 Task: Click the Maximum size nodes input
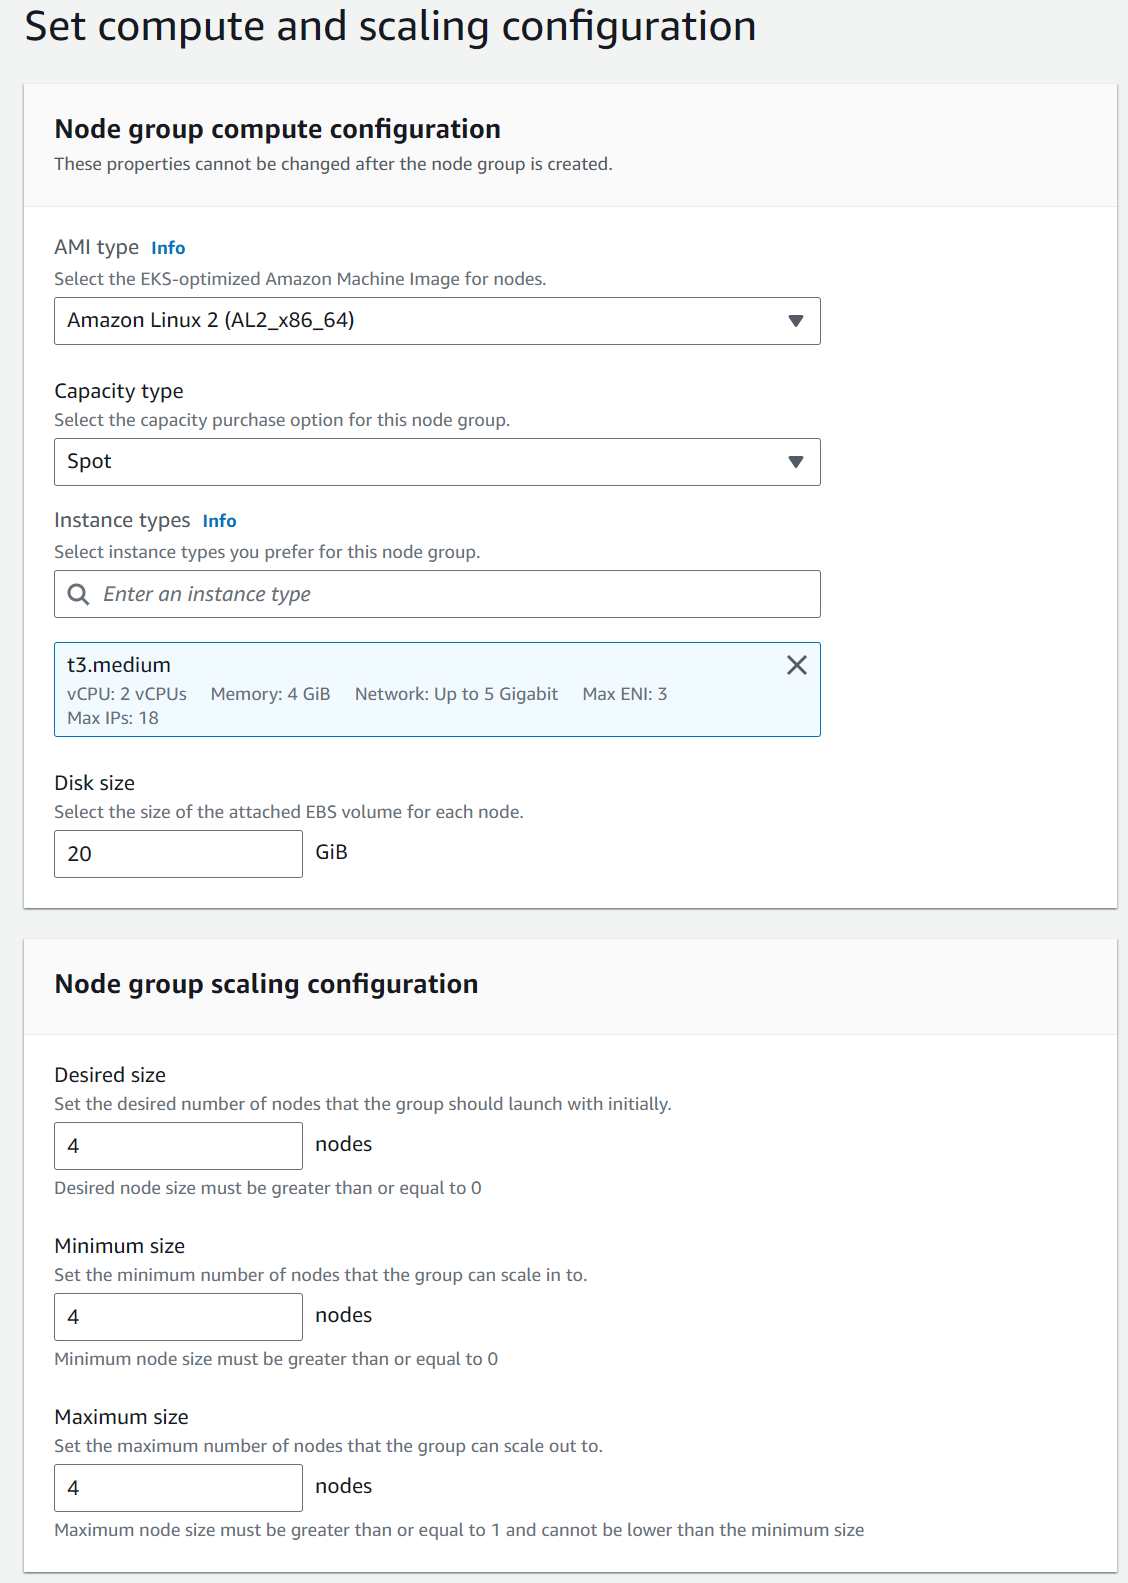tap(178, 1488)
